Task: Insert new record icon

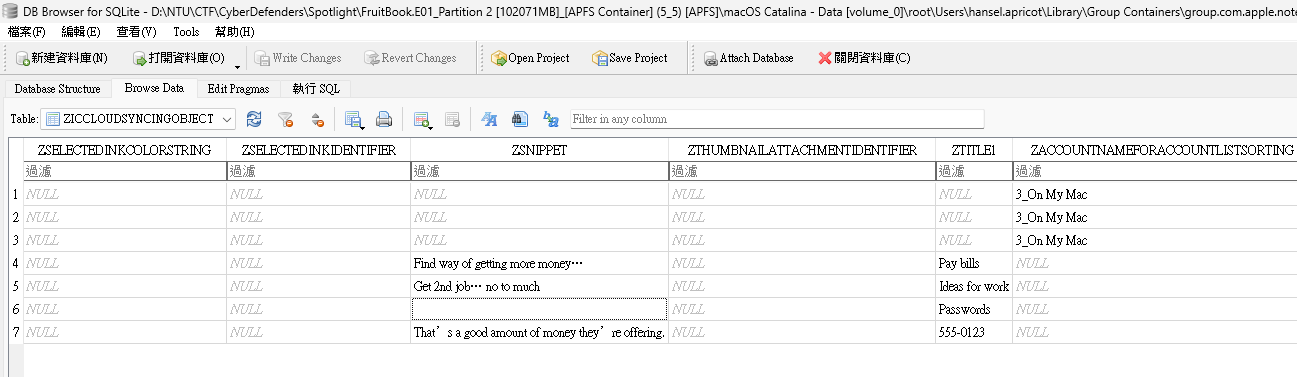Action: (422, 119)
